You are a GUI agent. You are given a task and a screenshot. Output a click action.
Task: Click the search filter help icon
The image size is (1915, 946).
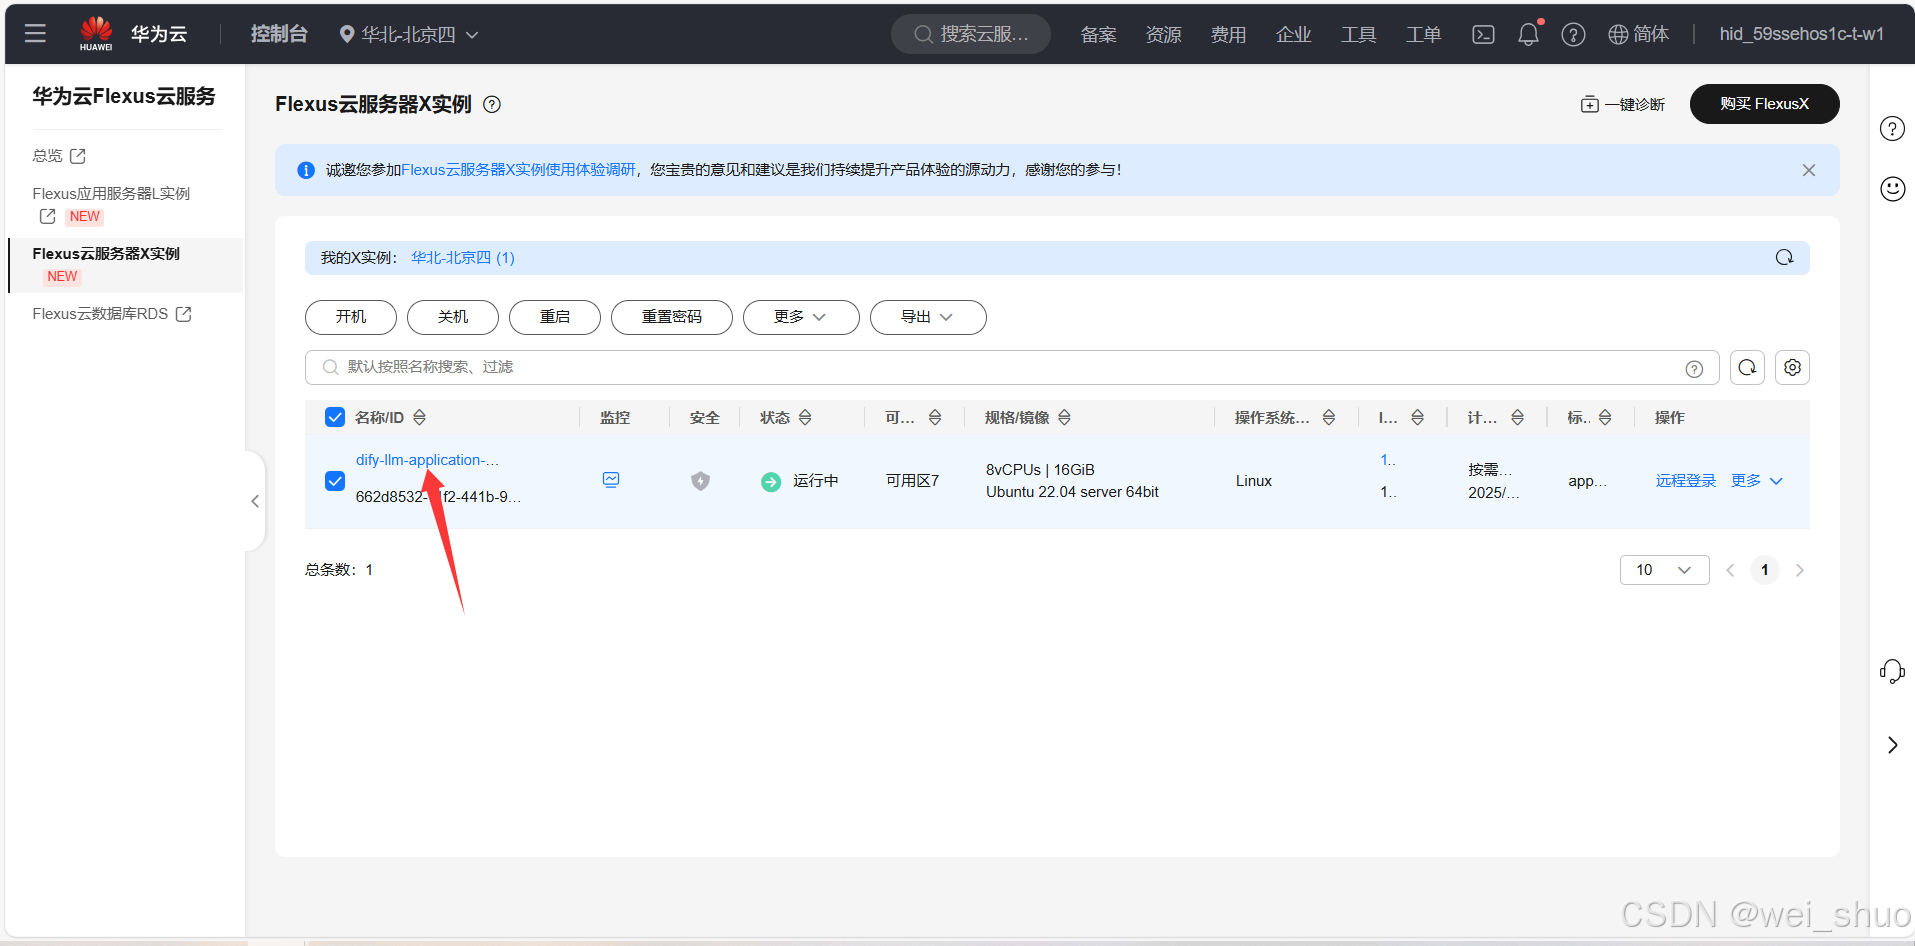[1694, 368]
